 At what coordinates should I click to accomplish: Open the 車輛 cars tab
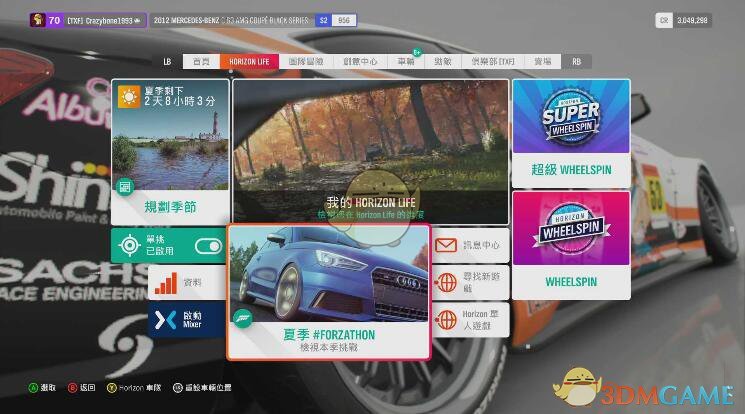(406, 62)
